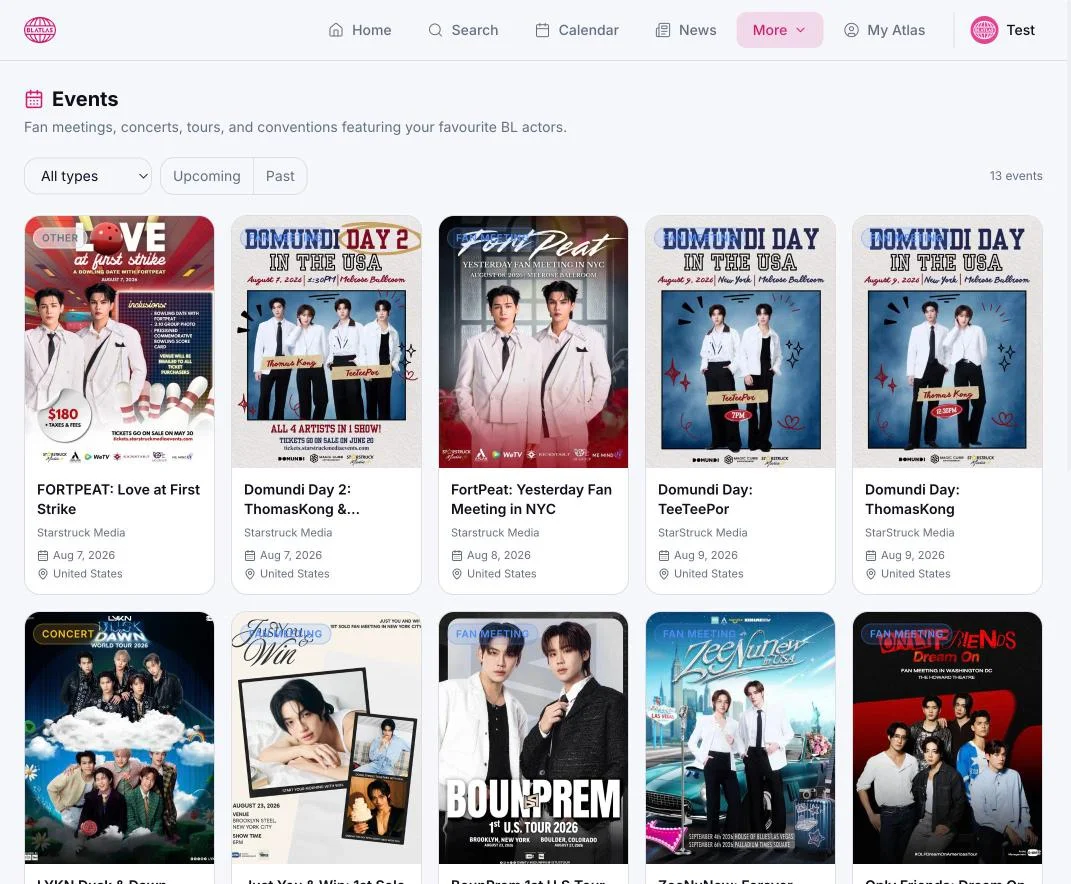Open Search from the navbar
Image resolution: width=1071 pixels, height=884 pixels.
click(x=463, y=30)
